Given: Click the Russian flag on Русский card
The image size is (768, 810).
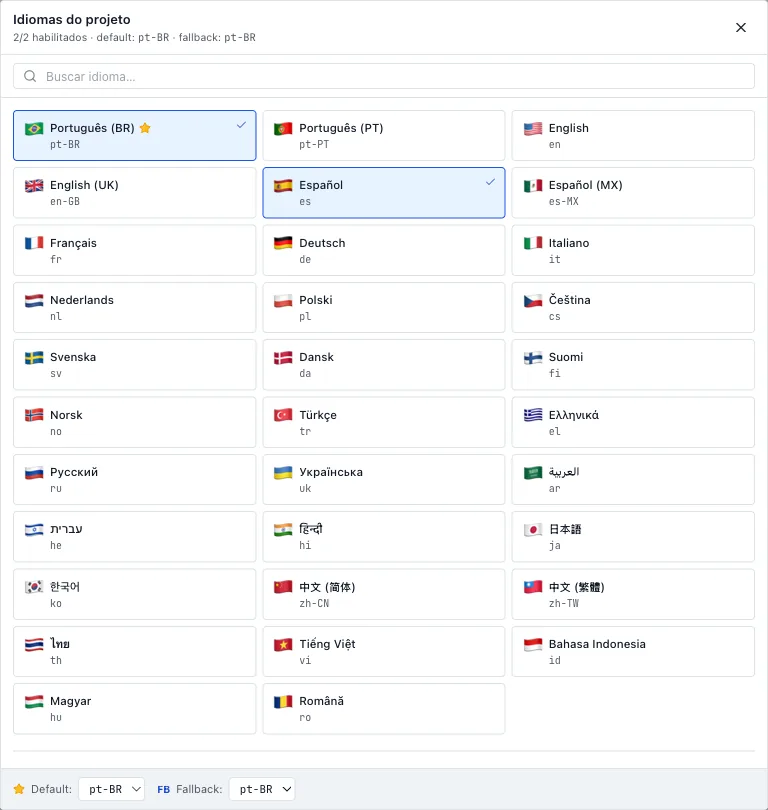Looking at the screenshot, I should [x=34, y=472].
